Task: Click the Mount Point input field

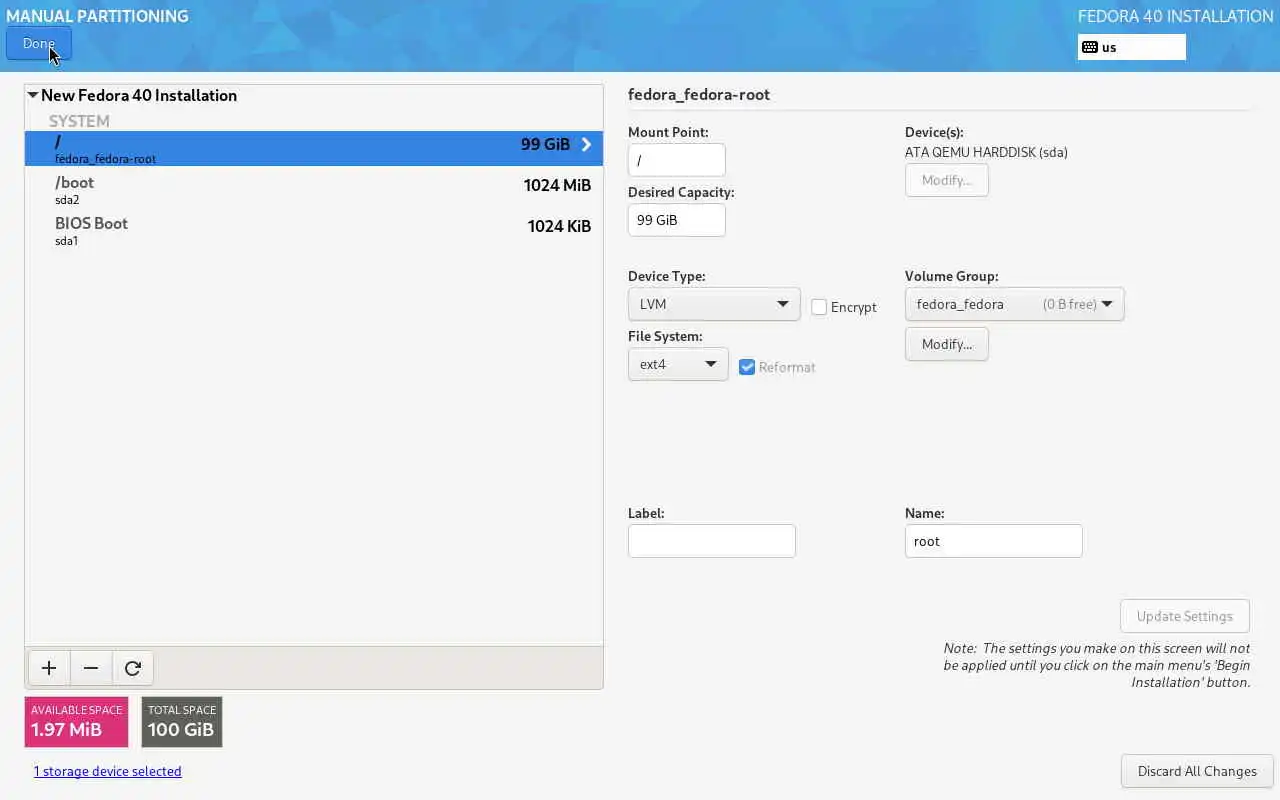Action: (x=677, y=160)
